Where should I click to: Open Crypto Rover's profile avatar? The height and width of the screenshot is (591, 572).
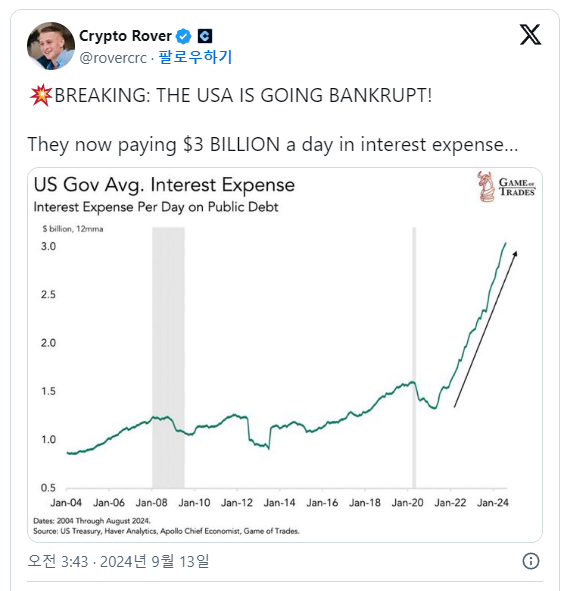(x=51, y=46)
